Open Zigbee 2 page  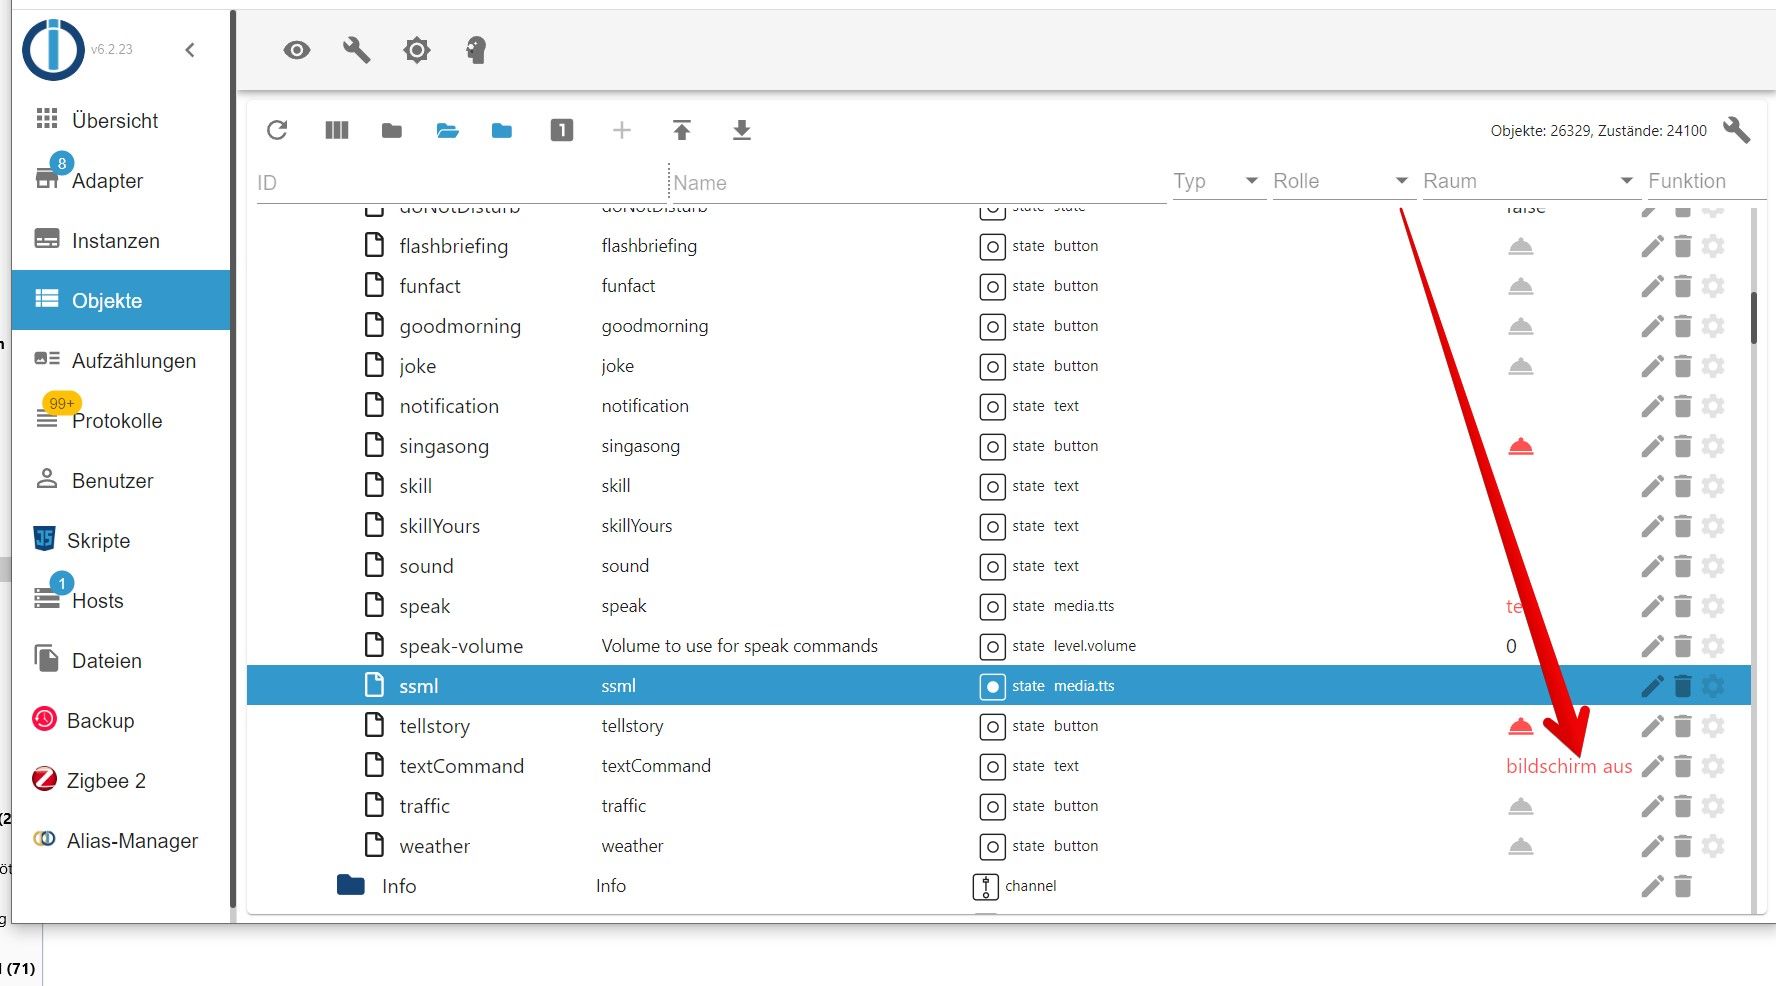[121, 780]
